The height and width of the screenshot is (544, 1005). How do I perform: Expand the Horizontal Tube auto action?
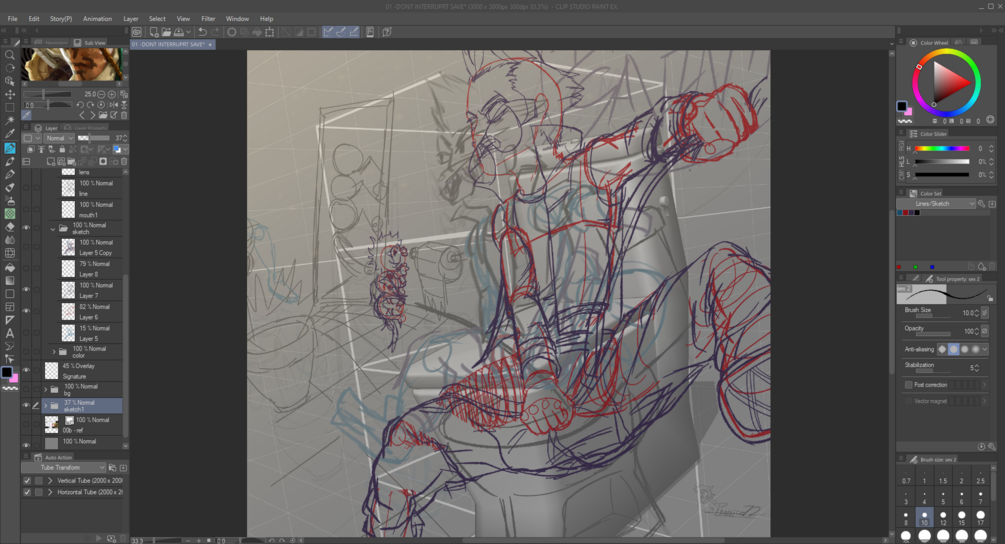[x=49, y=492]
